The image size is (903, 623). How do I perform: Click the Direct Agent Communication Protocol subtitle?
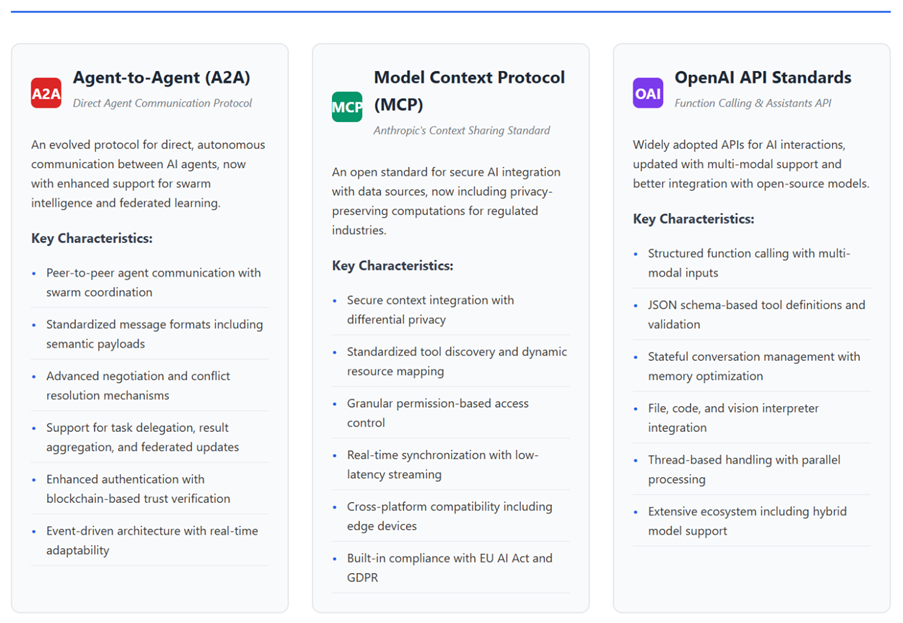click(162, 103)
